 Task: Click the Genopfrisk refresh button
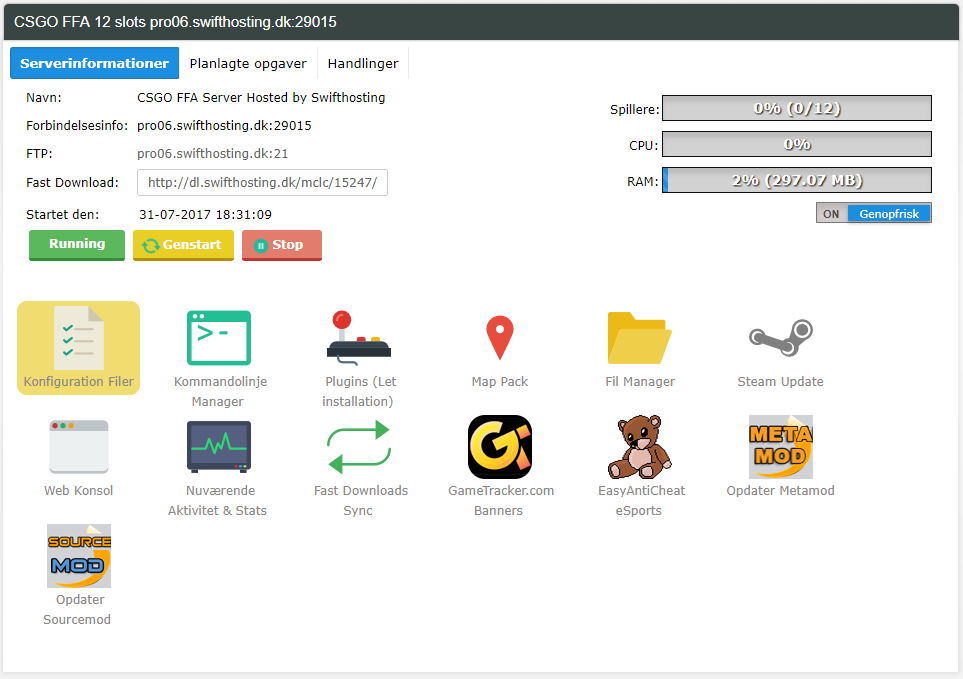click(889, 214)
